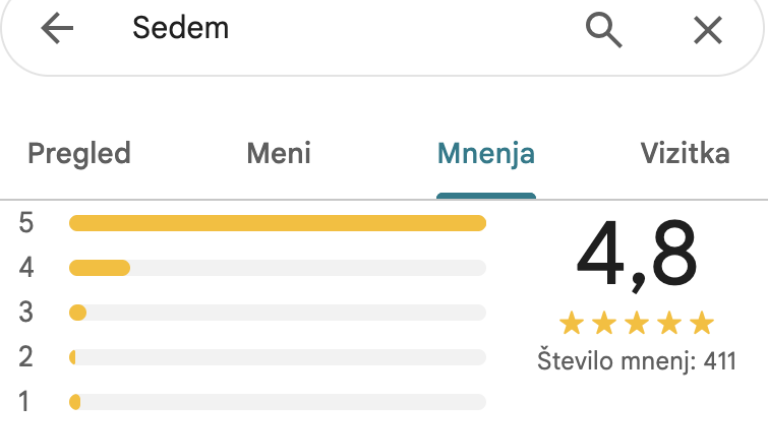
Task: Click the "5" label beside the top bar
Action: [x=26, y=223]
